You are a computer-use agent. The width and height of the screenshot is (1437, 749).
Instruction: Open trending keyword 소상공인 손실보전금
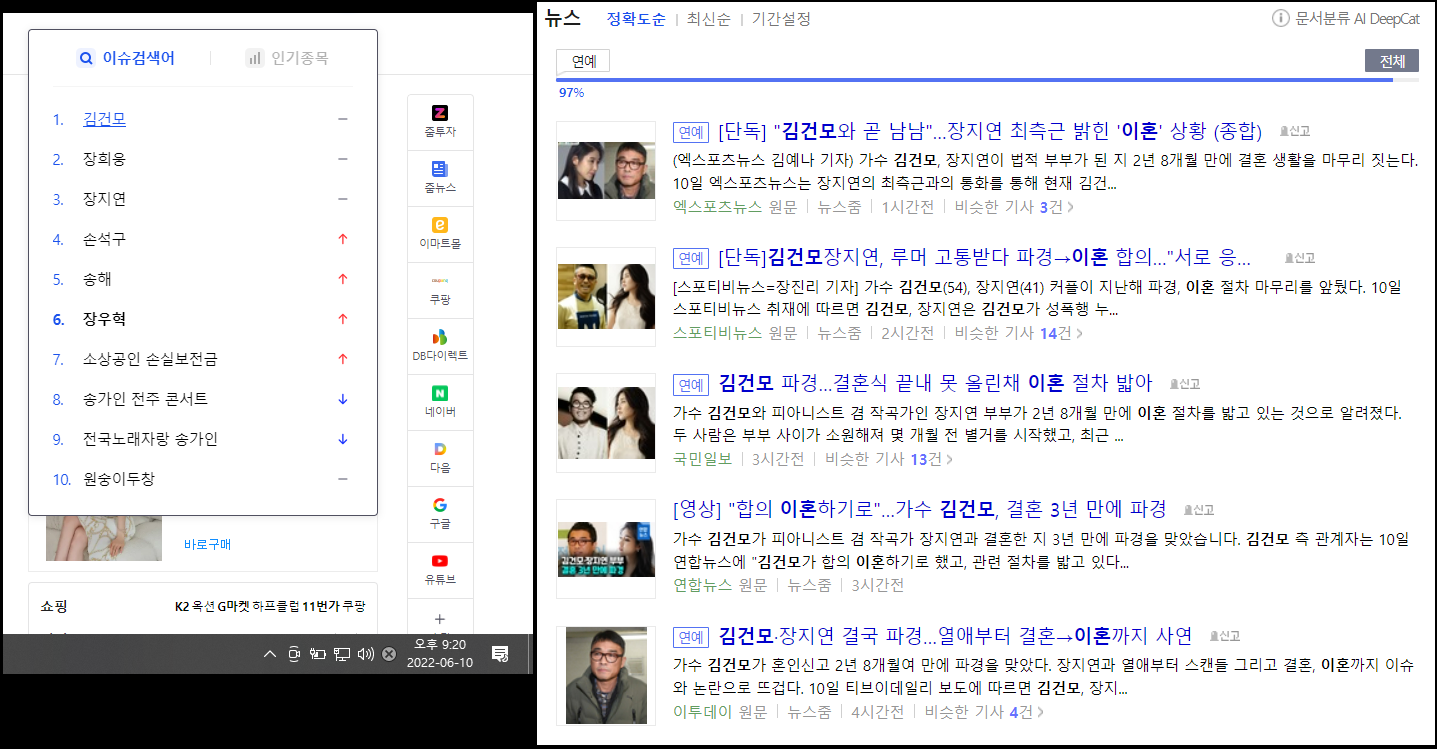click(x=150, y=359)
